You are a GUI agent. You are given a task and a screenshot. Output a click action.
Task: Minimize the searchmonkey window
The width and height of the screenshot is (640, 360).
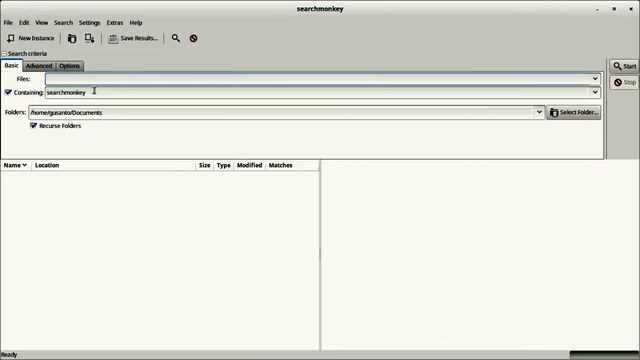[598, 9]
